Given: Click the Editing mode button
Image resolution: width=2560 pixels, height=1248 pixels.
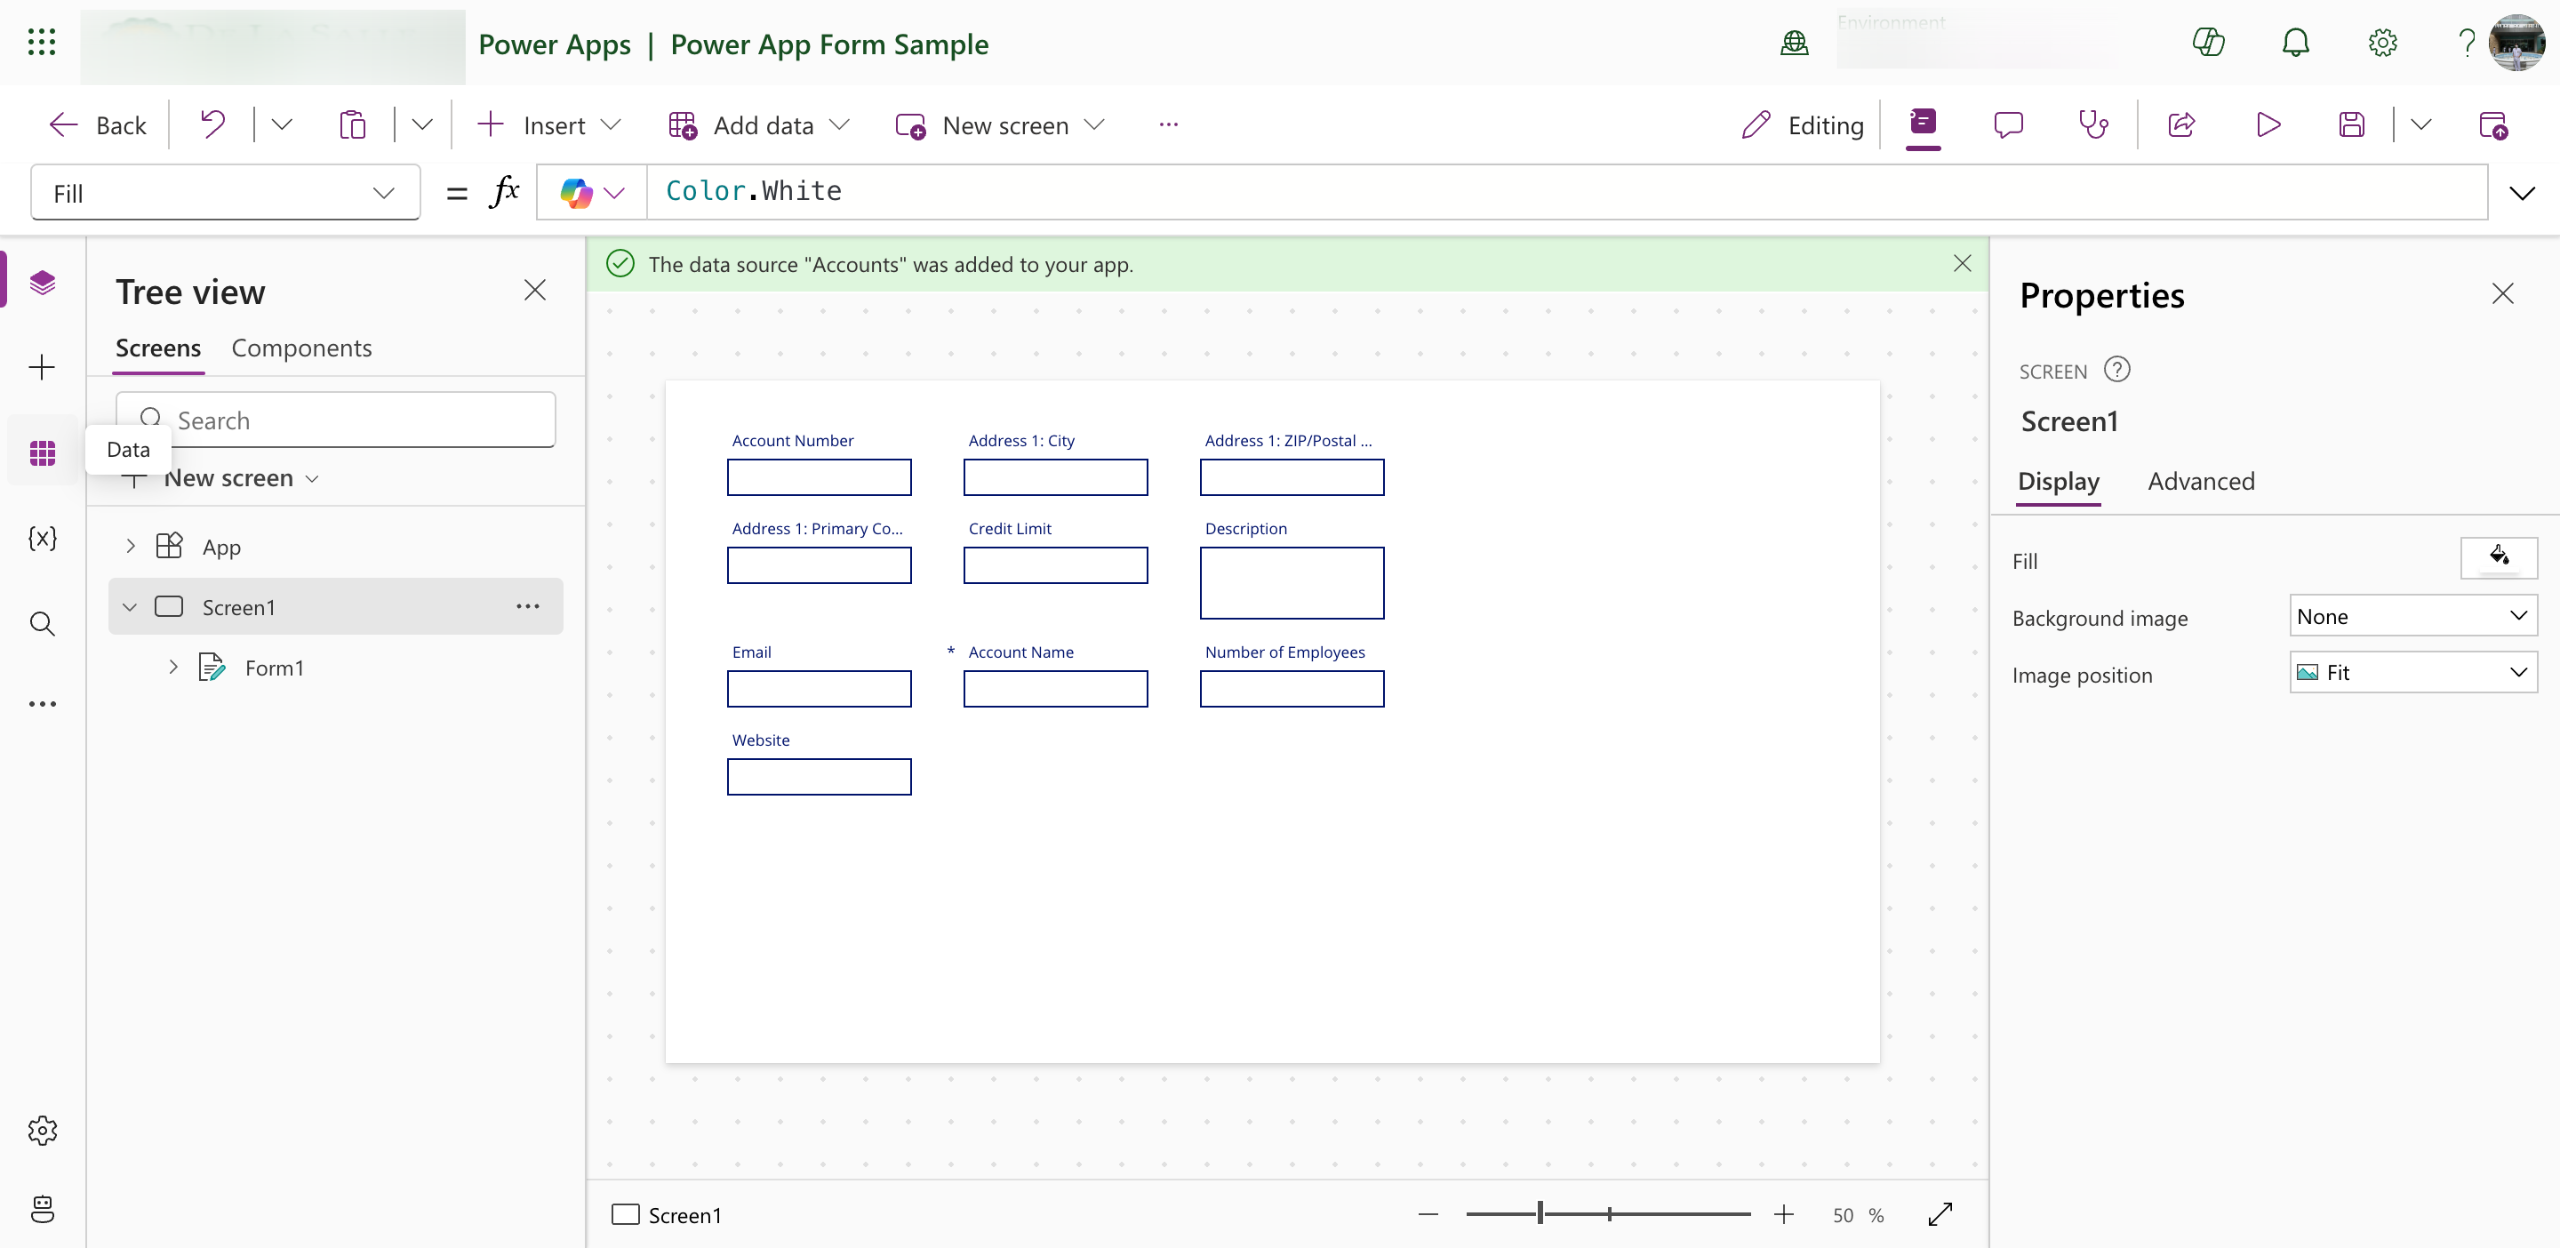Looking at the screenshot, I should tap(1803, 125).
